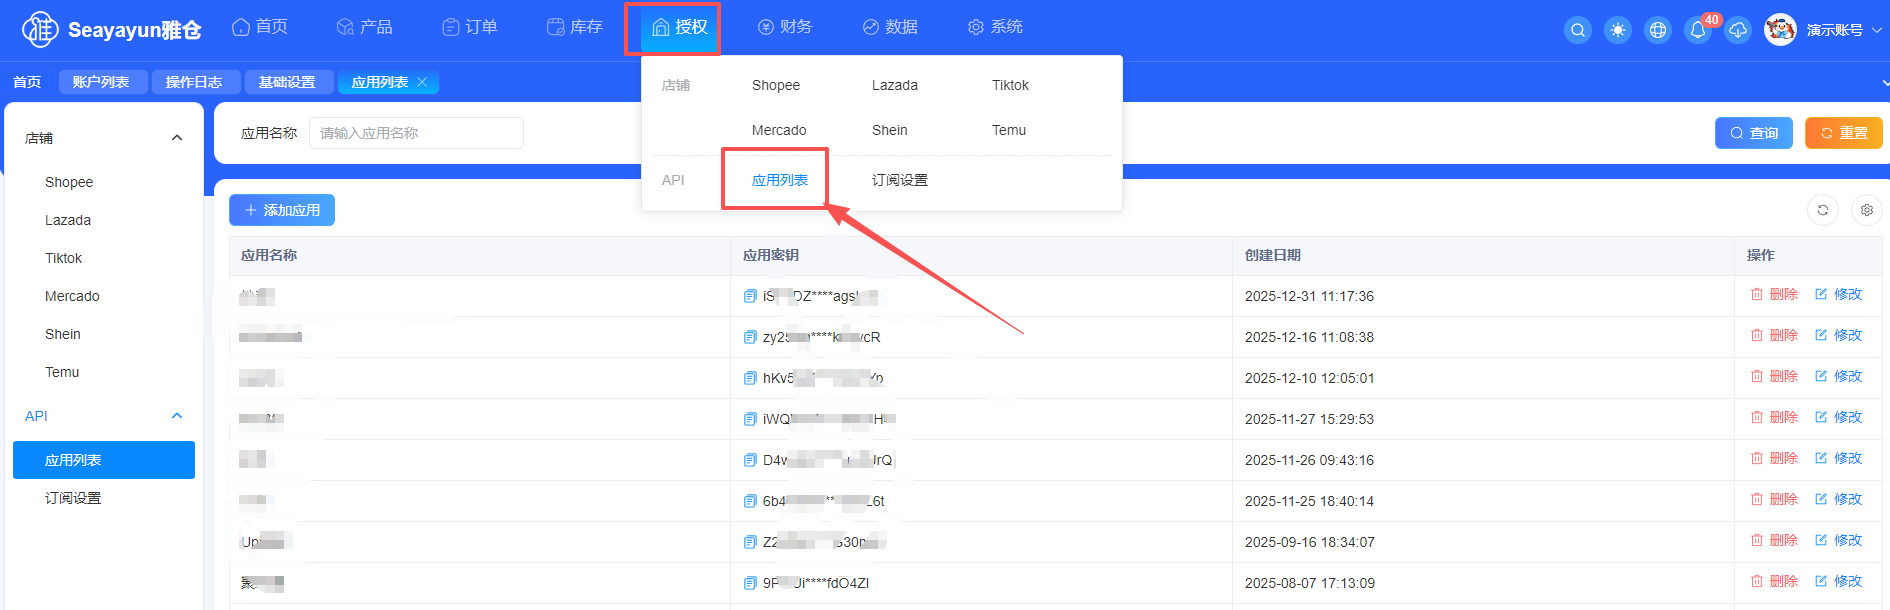This screenshot has height=610, width=1890.
Task: Copy app key in 2025-11-26 row
Action: click(750, 460)
